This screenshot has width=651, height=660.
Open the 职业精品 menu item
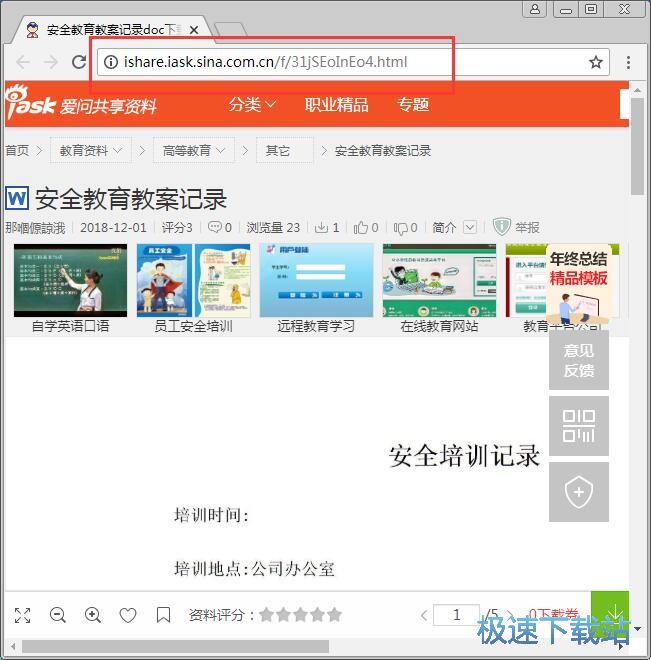tap(336, 105)
